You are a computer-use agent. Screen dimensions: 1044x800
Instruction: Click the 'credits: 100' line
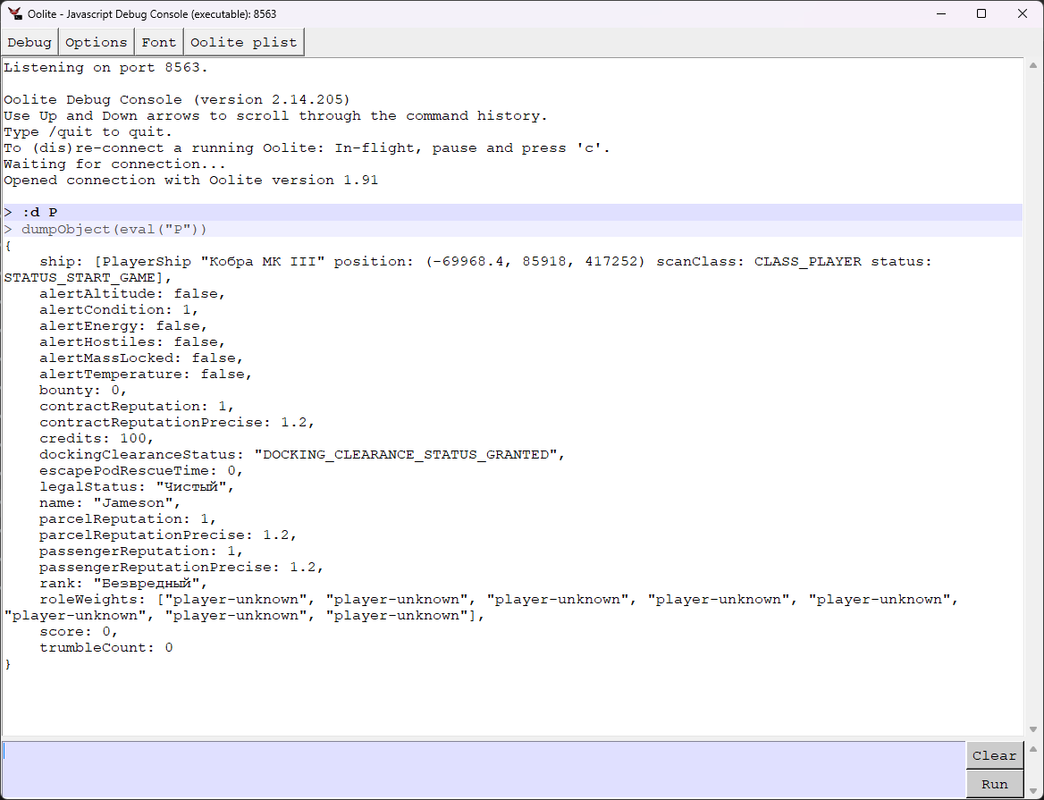[97, 439]
